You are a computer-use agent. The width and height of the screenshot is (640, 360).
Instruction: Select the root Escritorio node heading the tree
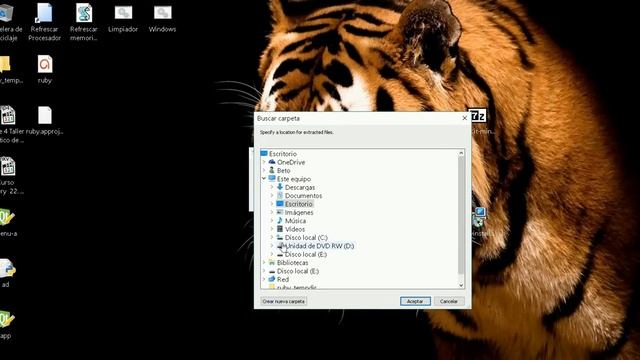coord(282,154)
